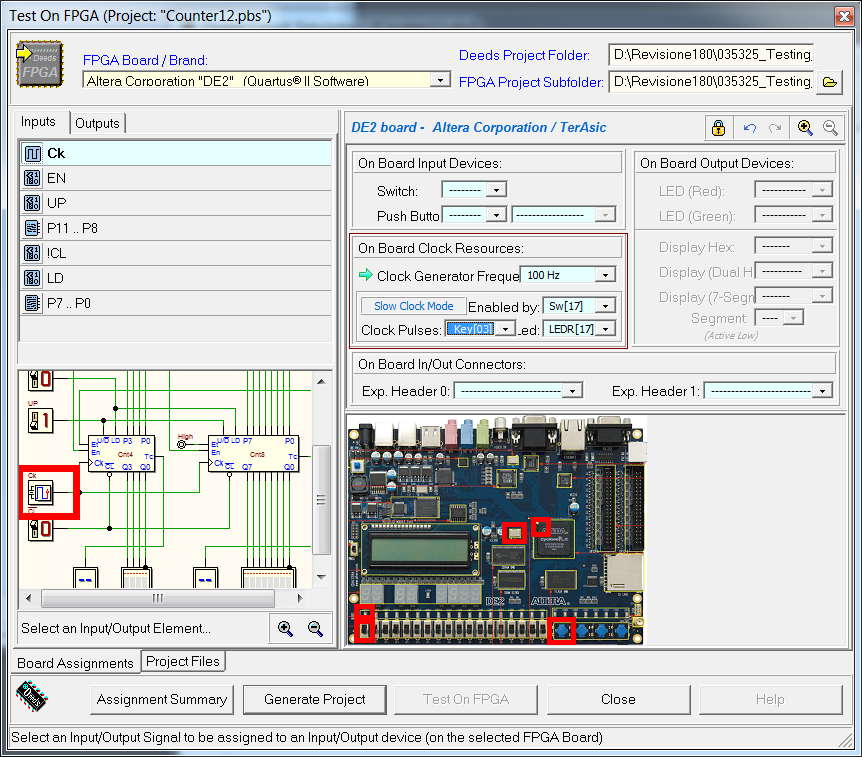Close the Test On FPGA window
The height and width of the screenshot is (757, 862).
[x=844, y=16]
